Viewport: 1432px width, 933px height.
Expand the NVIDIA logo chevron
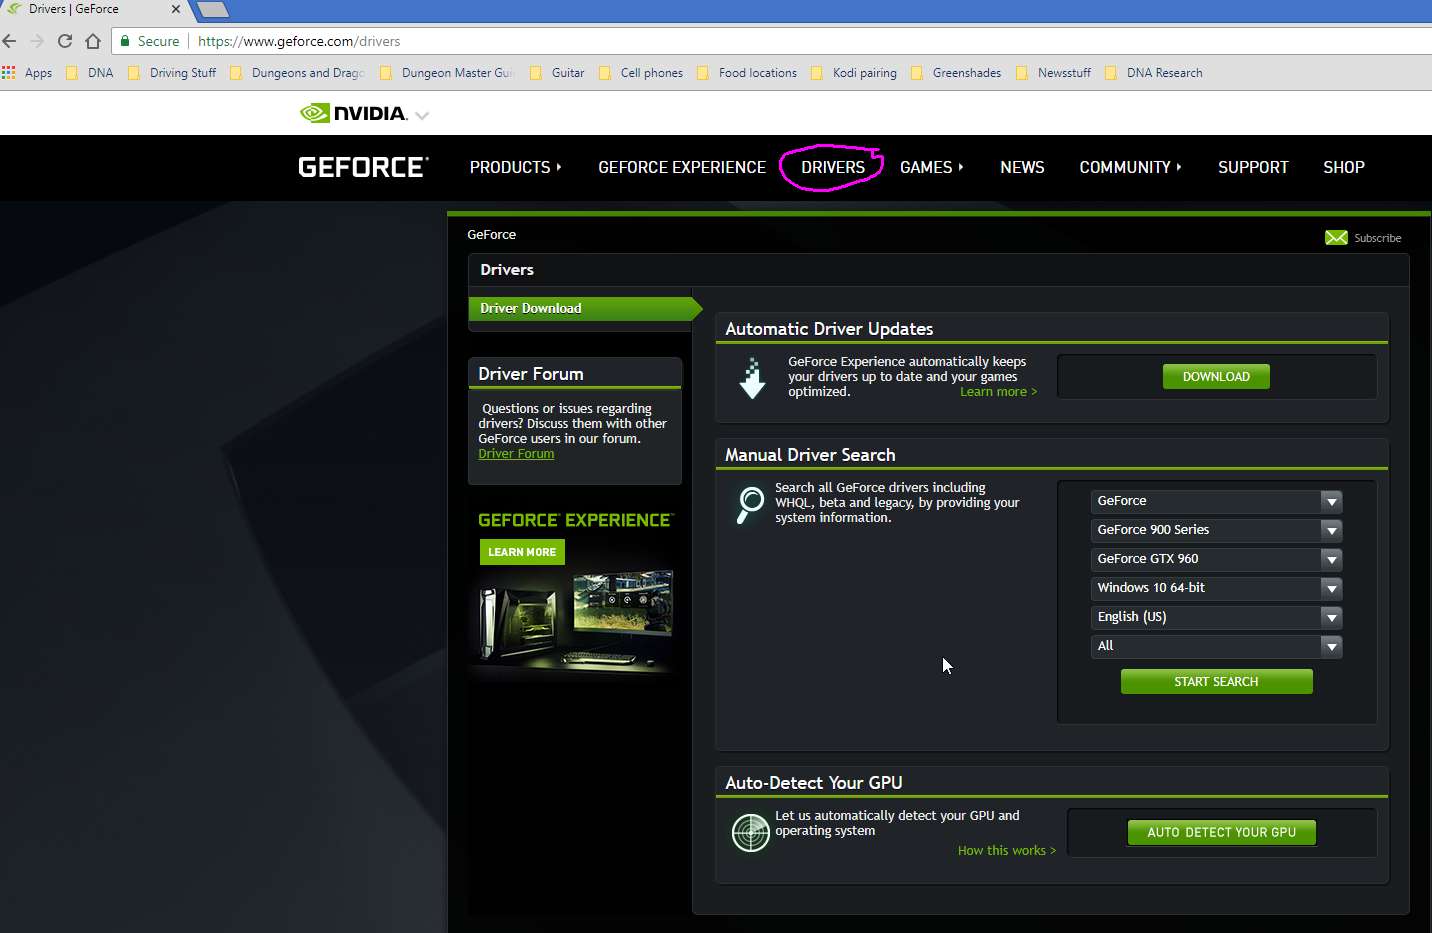(x=422, y=116)
